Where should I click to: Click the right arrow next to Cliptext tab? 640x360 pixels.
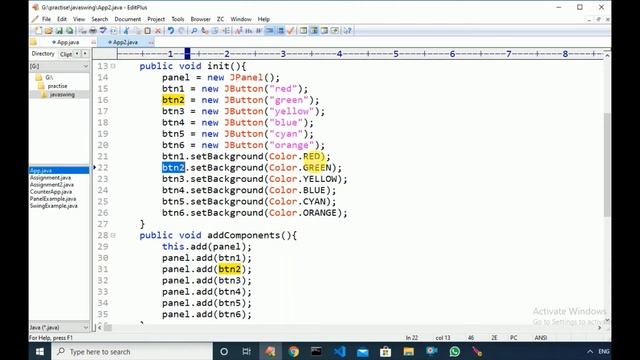(x=85, y=54)
